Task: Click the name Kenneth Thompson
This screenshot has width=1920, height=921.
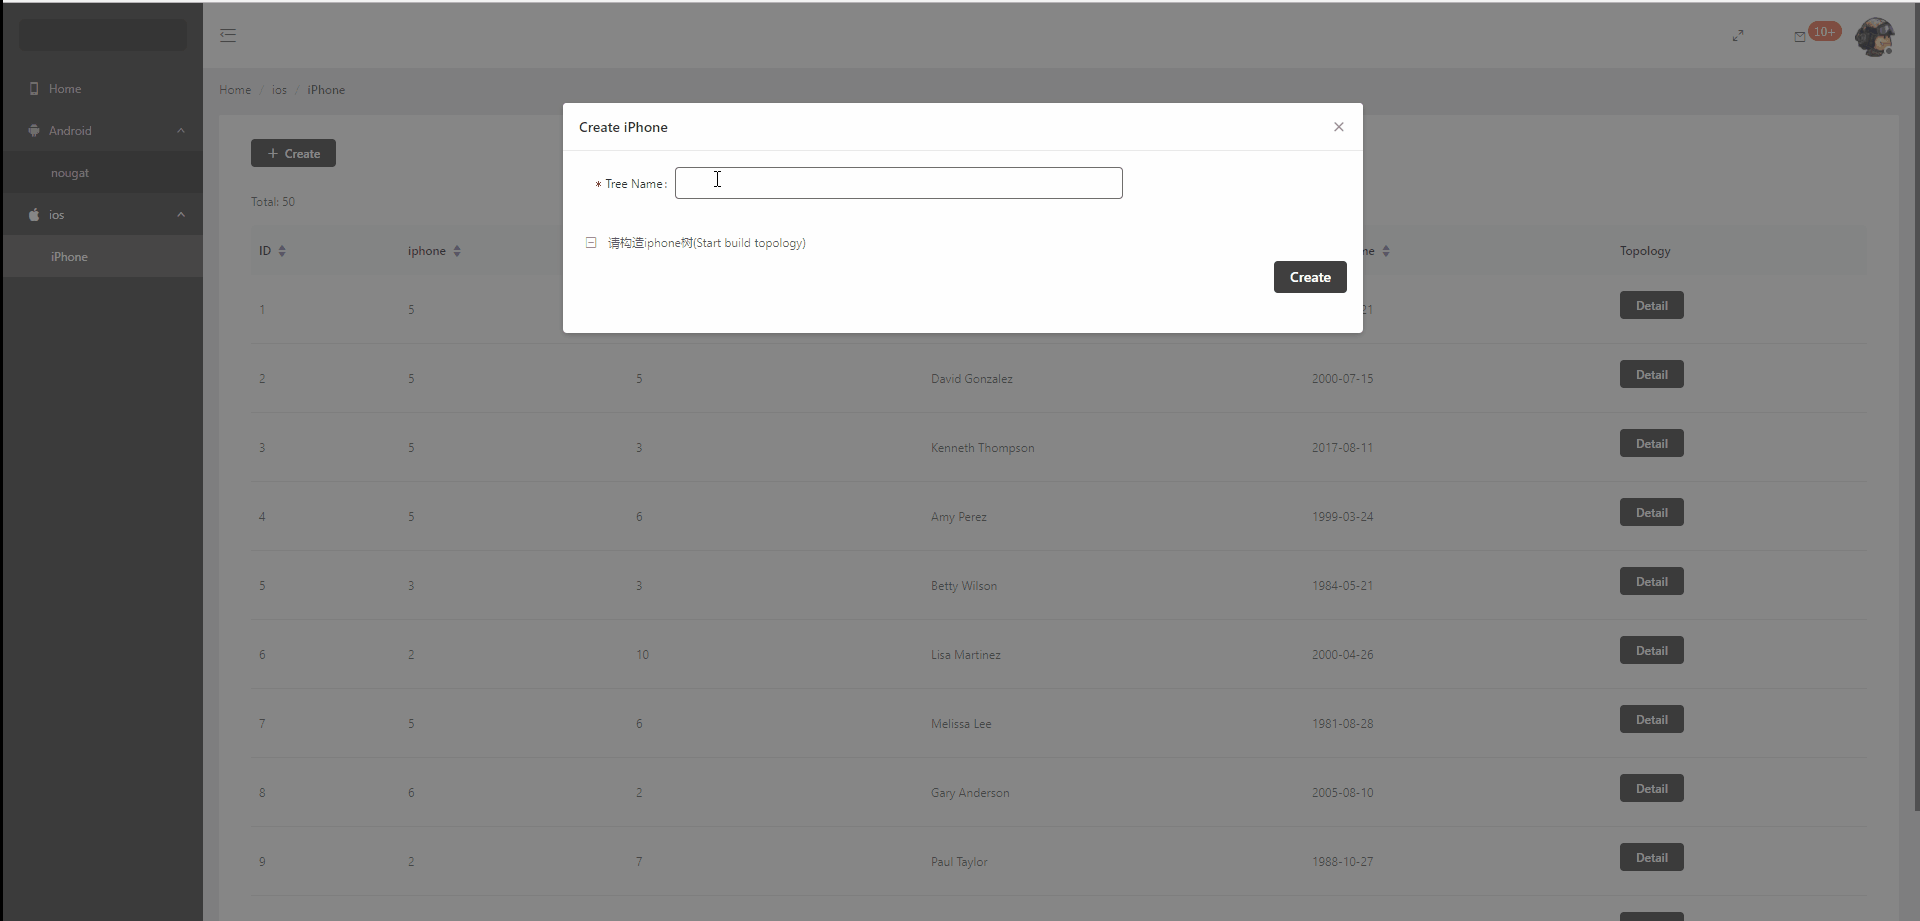Action: (x=983, y=448)
